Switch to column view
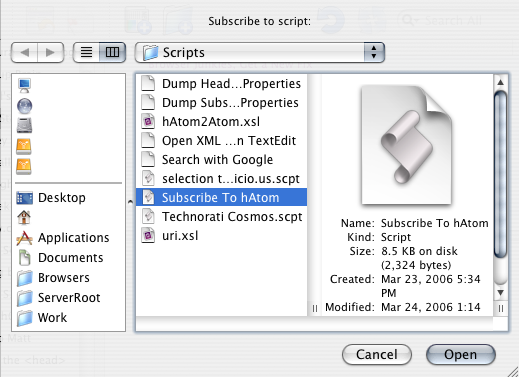The width and height of the screenshot is (519, 377). pyautogui.click(x=112, y=52)
